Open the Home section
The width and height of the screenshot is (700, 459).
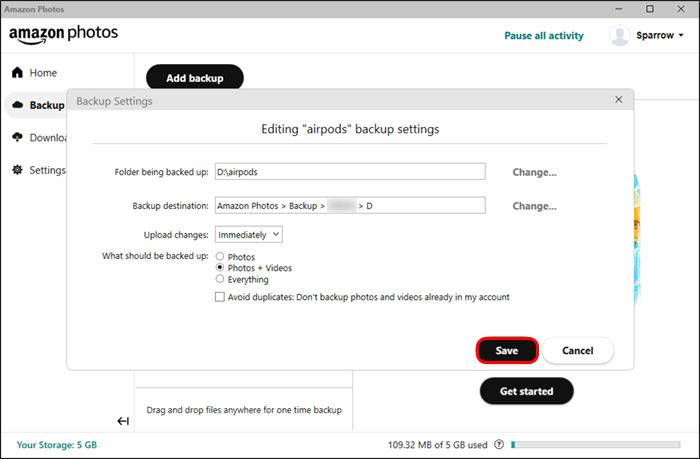[x=43, y=73]
